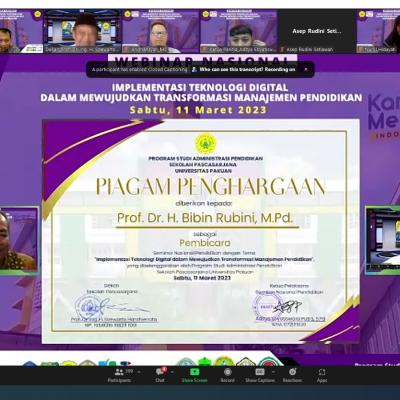Select the participant tile with black cap
The width and height of the screenshot is (400, 400).
point(82,31)
